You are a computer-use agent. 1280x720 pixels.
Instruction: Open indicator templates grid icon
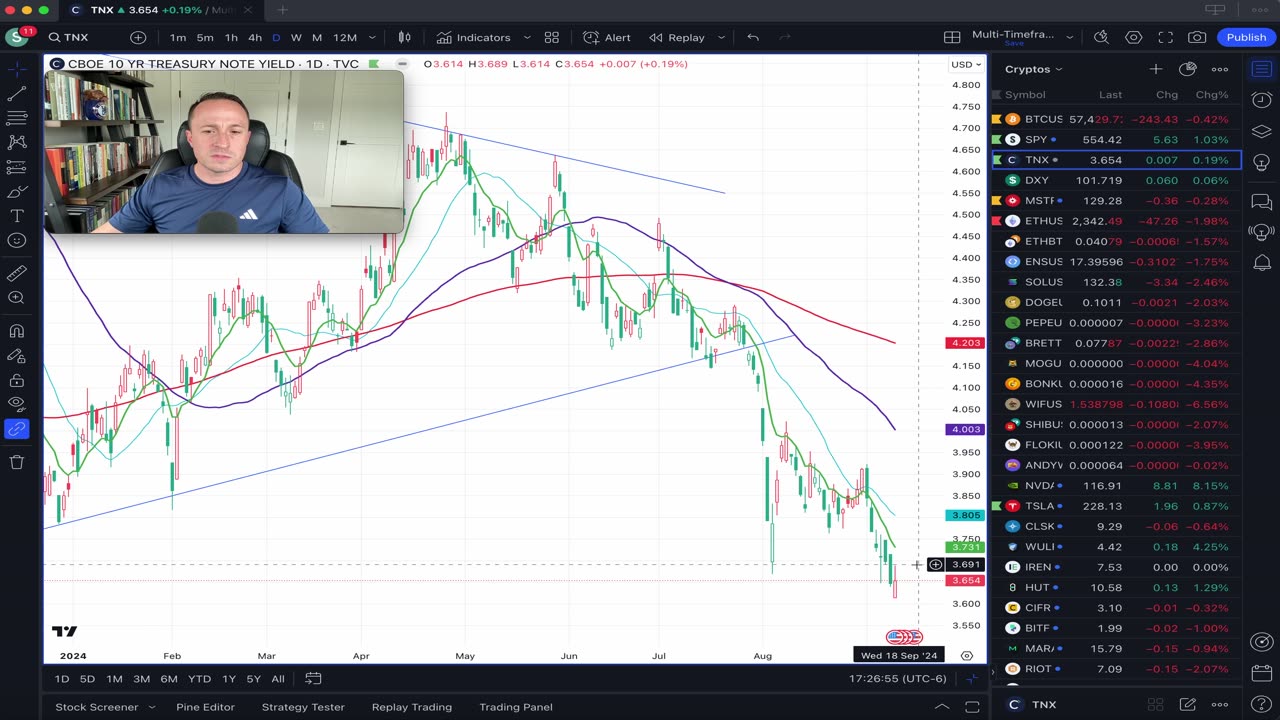click(551, 37)
